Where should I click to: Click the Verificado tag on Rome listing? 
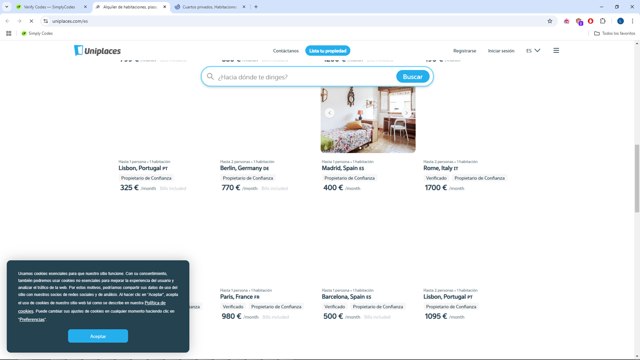click(436, 178)
